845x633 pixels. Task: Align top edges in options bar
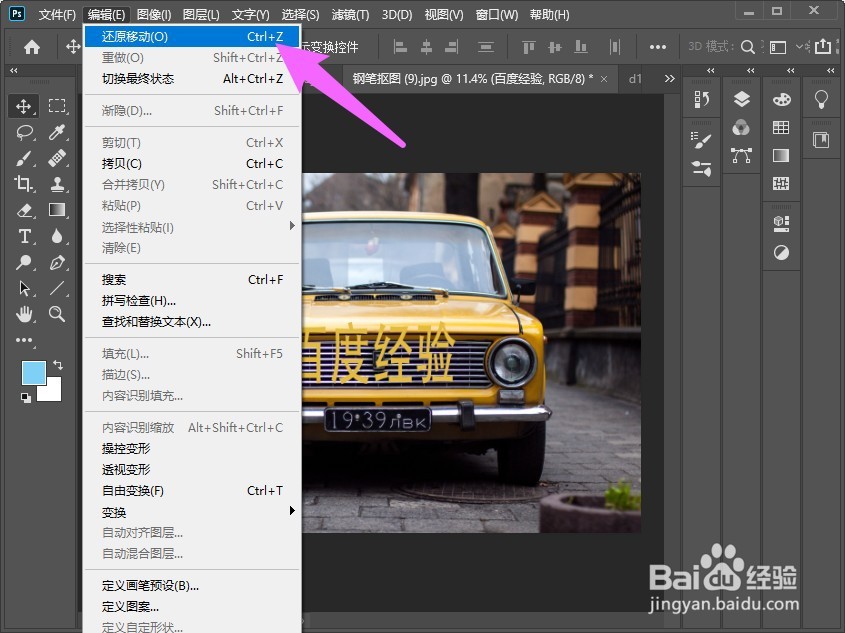pyautogui.click(x=529, y=47)
